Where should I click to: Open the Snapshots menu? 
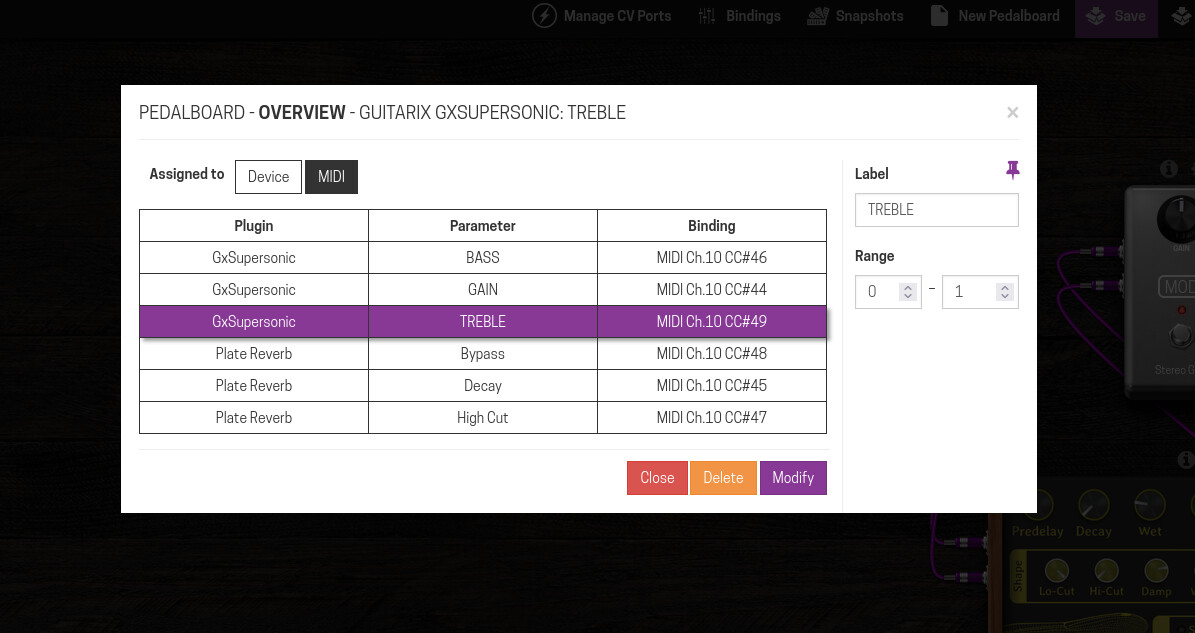pyautogui.click(x=854, y=16)
